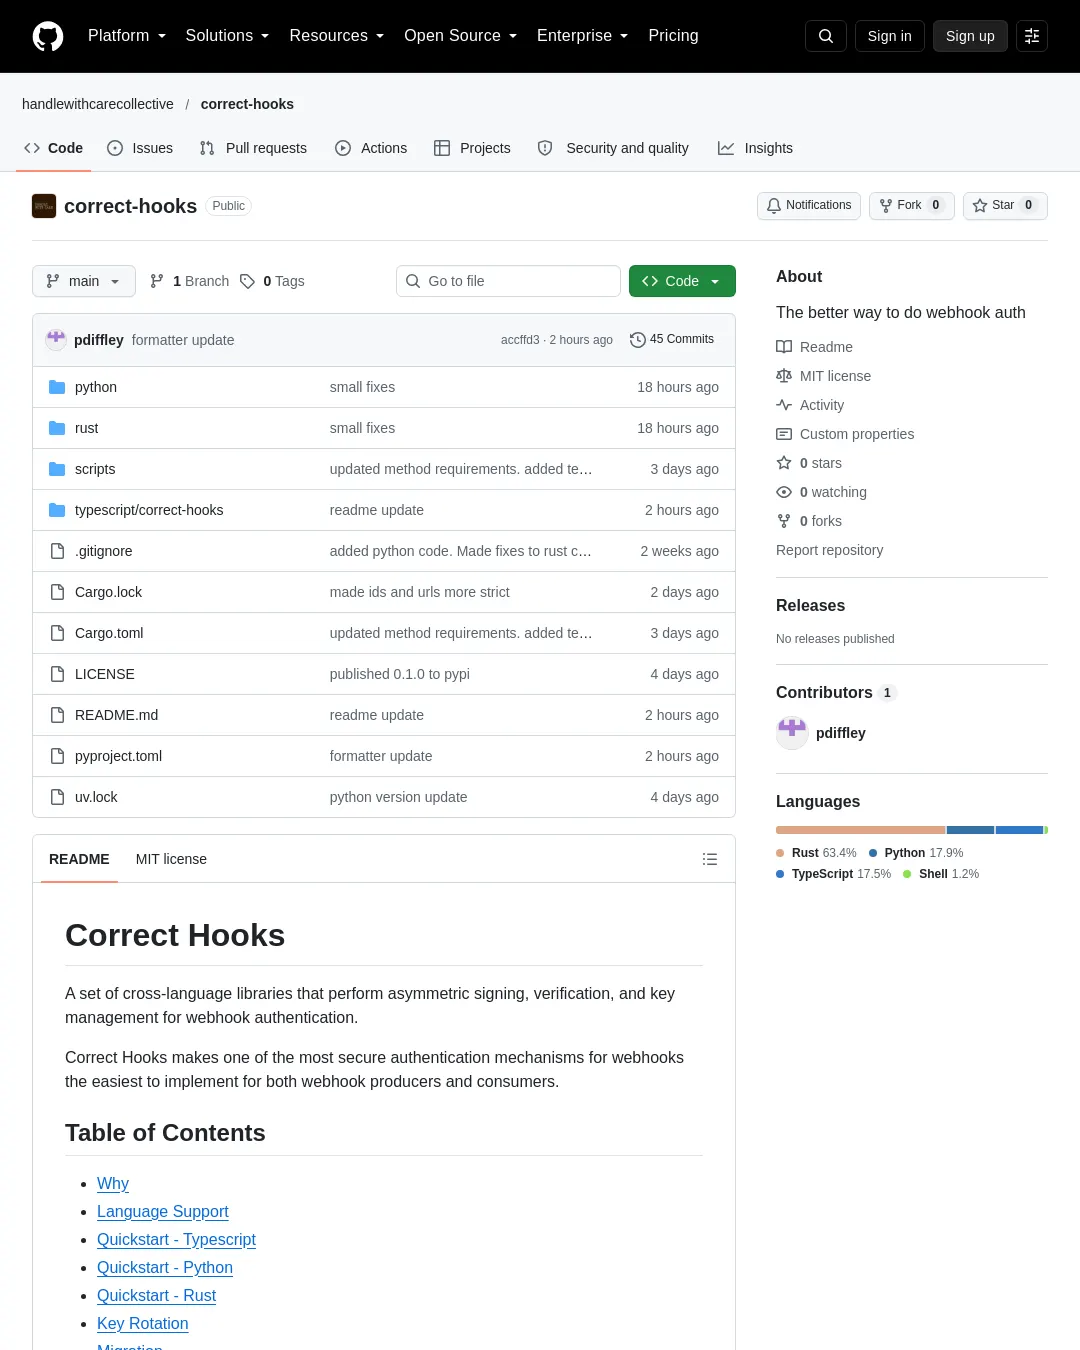The image size is (1080, 1350).
Task: Switch to the Pull requests tab
Action: [x=253, y=148]
